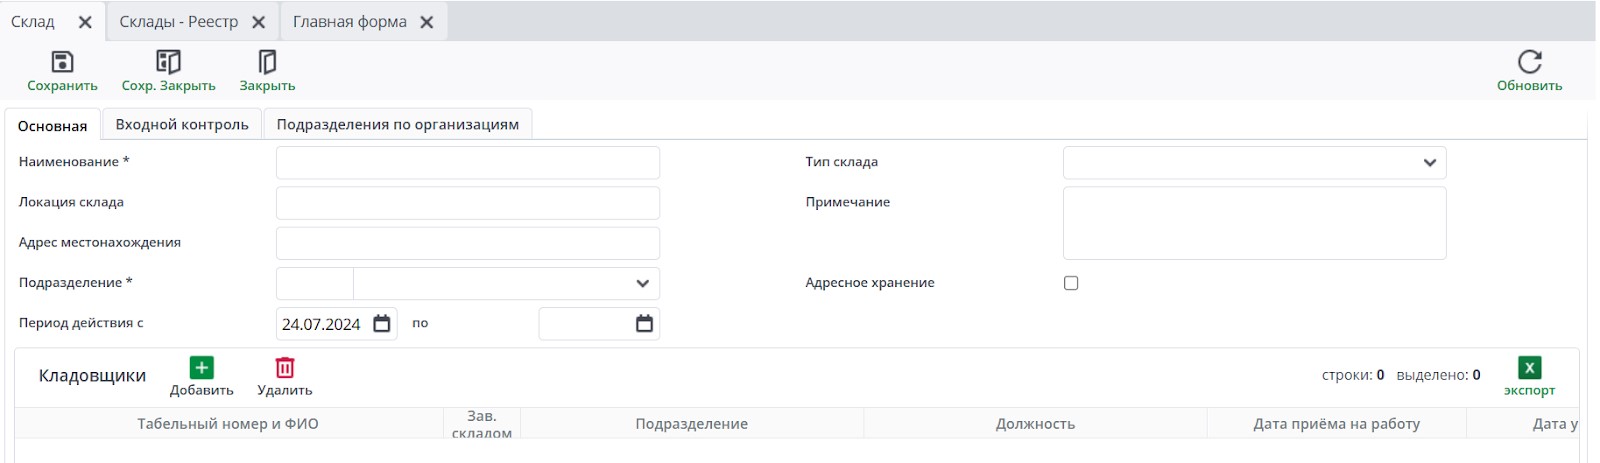
Task: Click the red Удалить trash icon
Action: (285, 368)
